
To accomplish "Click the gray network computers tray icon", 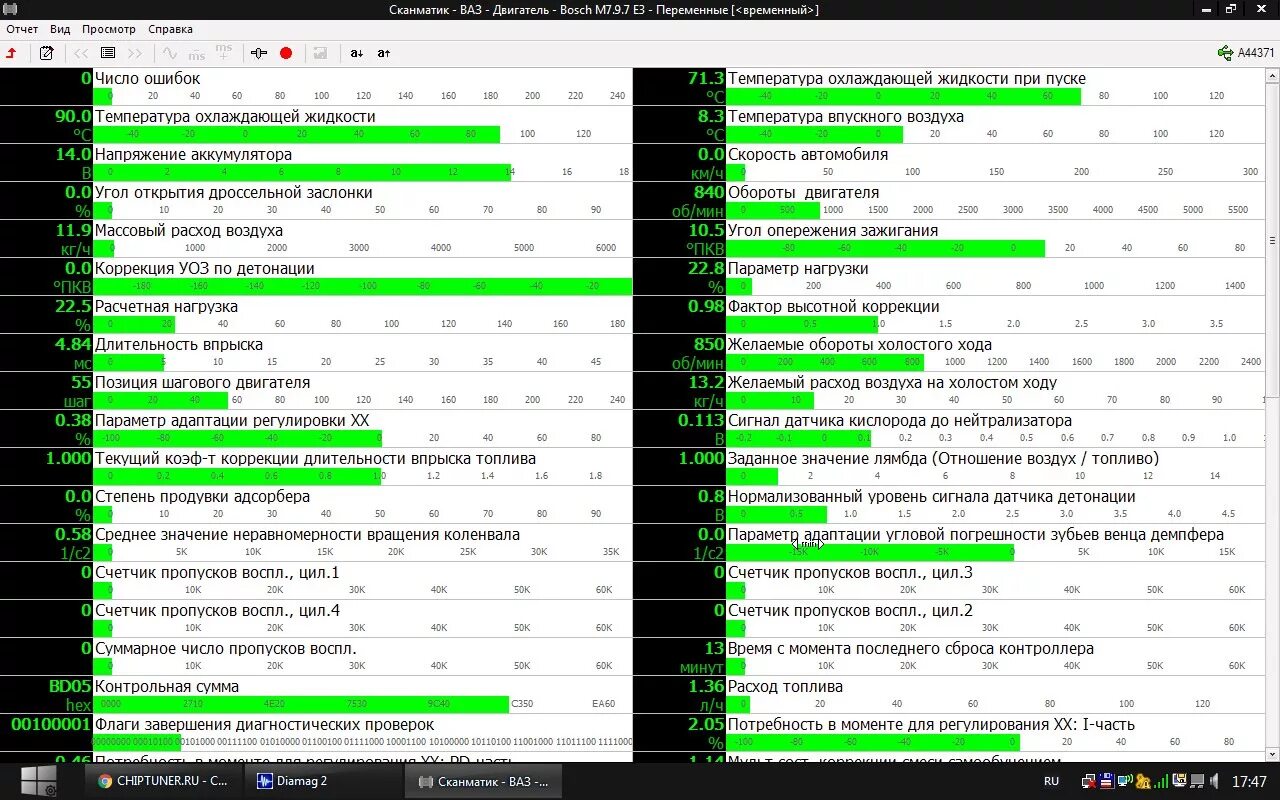I will click(x=1197, y=781).
